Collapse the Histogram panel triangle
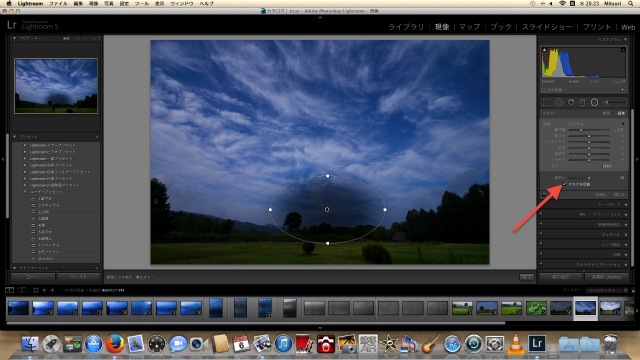The image size is (640, 360). (x=625, y=40)
